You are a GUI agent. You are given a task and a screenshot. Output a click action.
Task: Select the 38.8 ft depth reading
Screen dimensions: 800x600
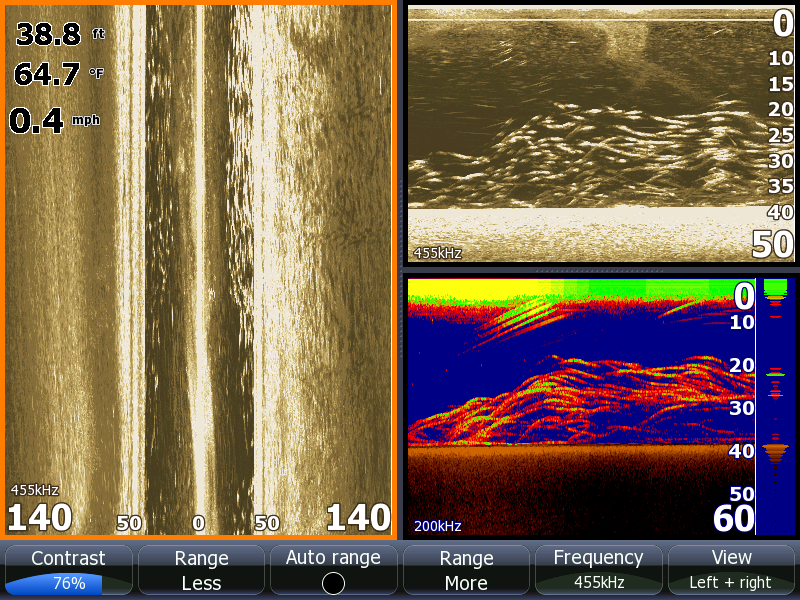point(60,35)
